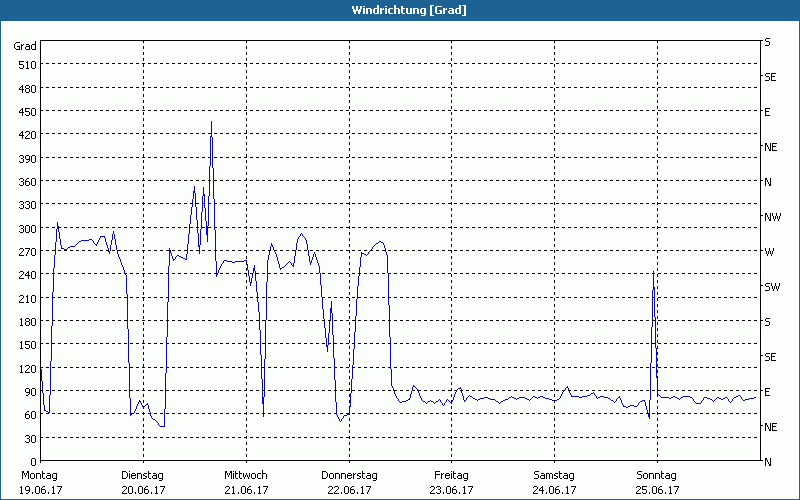800x500 pixels.
Task: Click the 90 degree axis label
Action: [28, 392]
